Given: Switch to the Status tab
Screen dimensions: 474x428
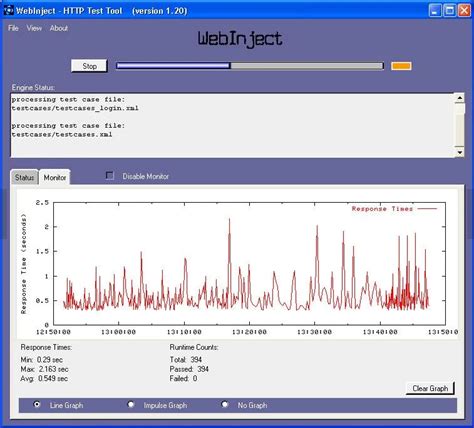Looking at the screenshot, I should pyautogui.click(x=25, y=177).
